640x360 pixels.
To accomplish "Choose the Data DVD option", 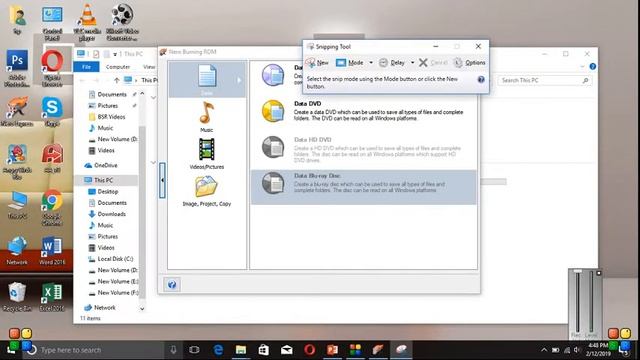I will (363, 111).
